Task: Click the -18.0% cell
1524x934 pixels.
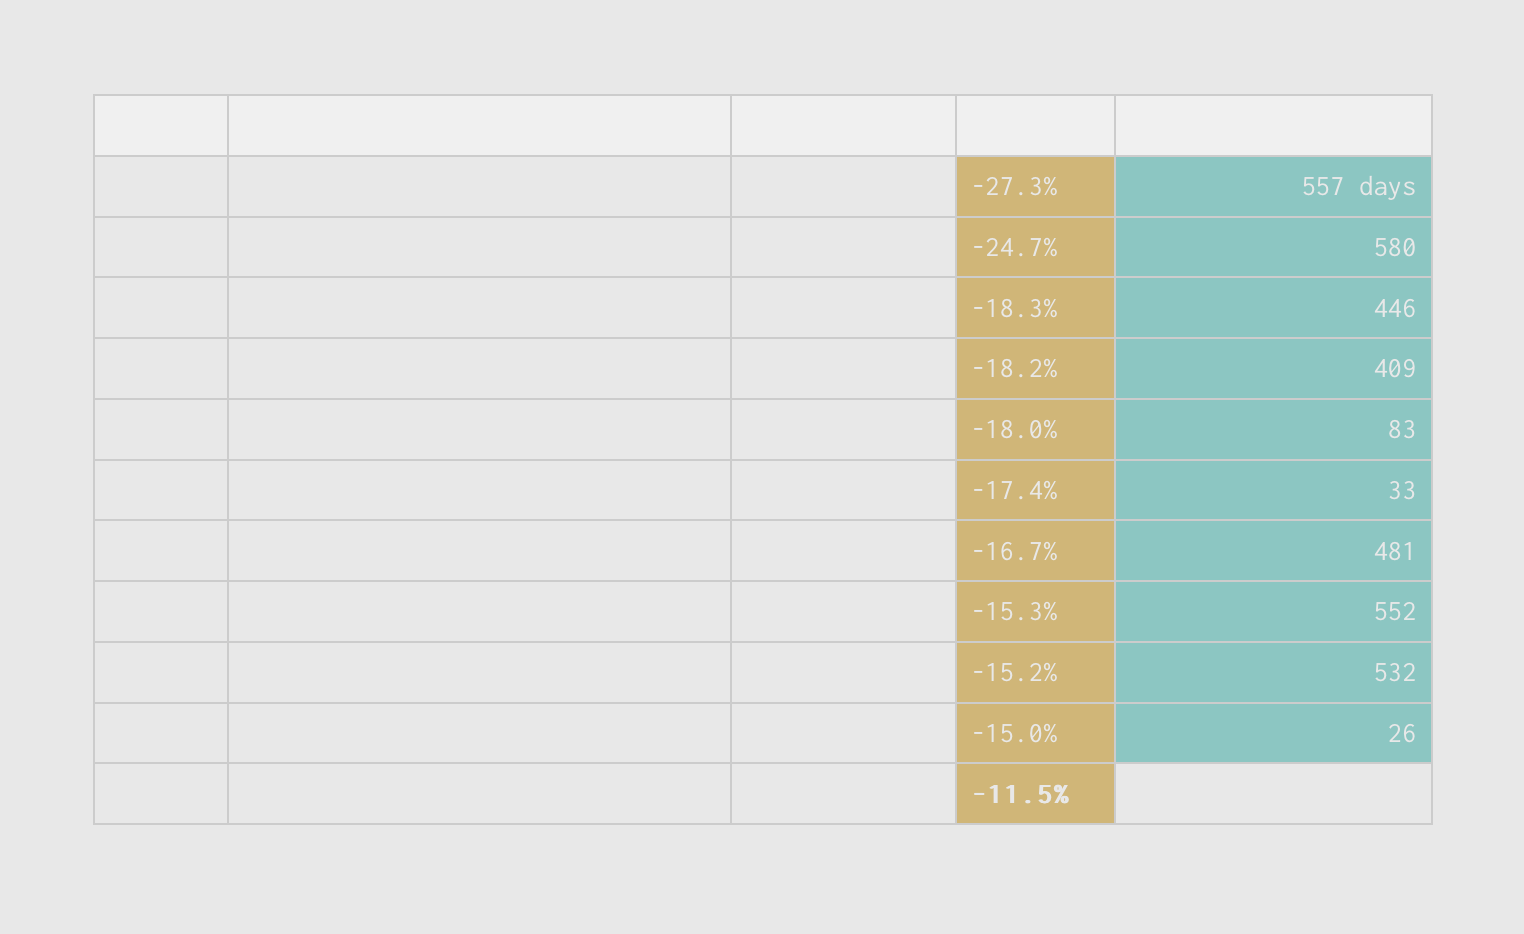Action: 1035,430
